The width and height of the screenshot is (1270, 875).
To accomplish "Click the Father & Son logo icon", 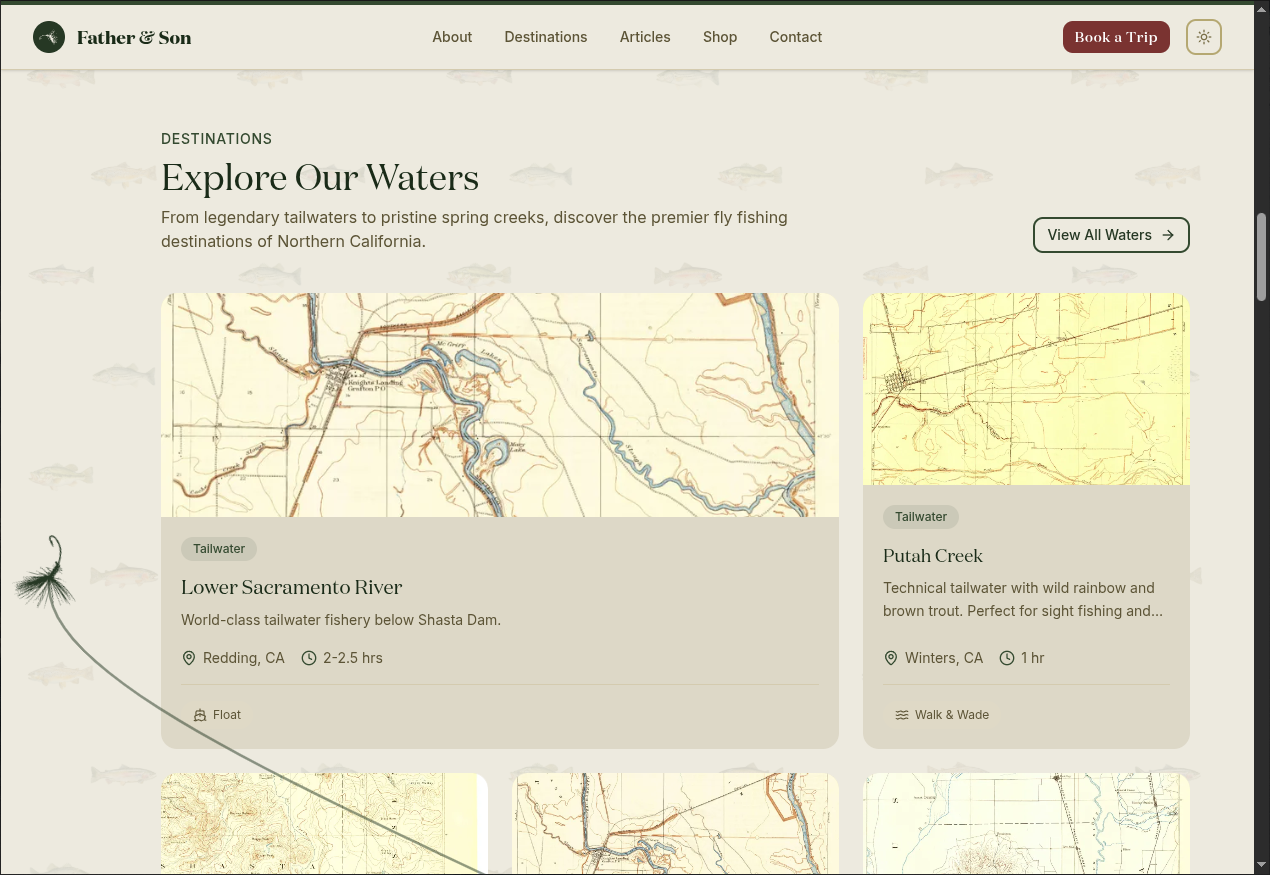I will coord(49,37).
